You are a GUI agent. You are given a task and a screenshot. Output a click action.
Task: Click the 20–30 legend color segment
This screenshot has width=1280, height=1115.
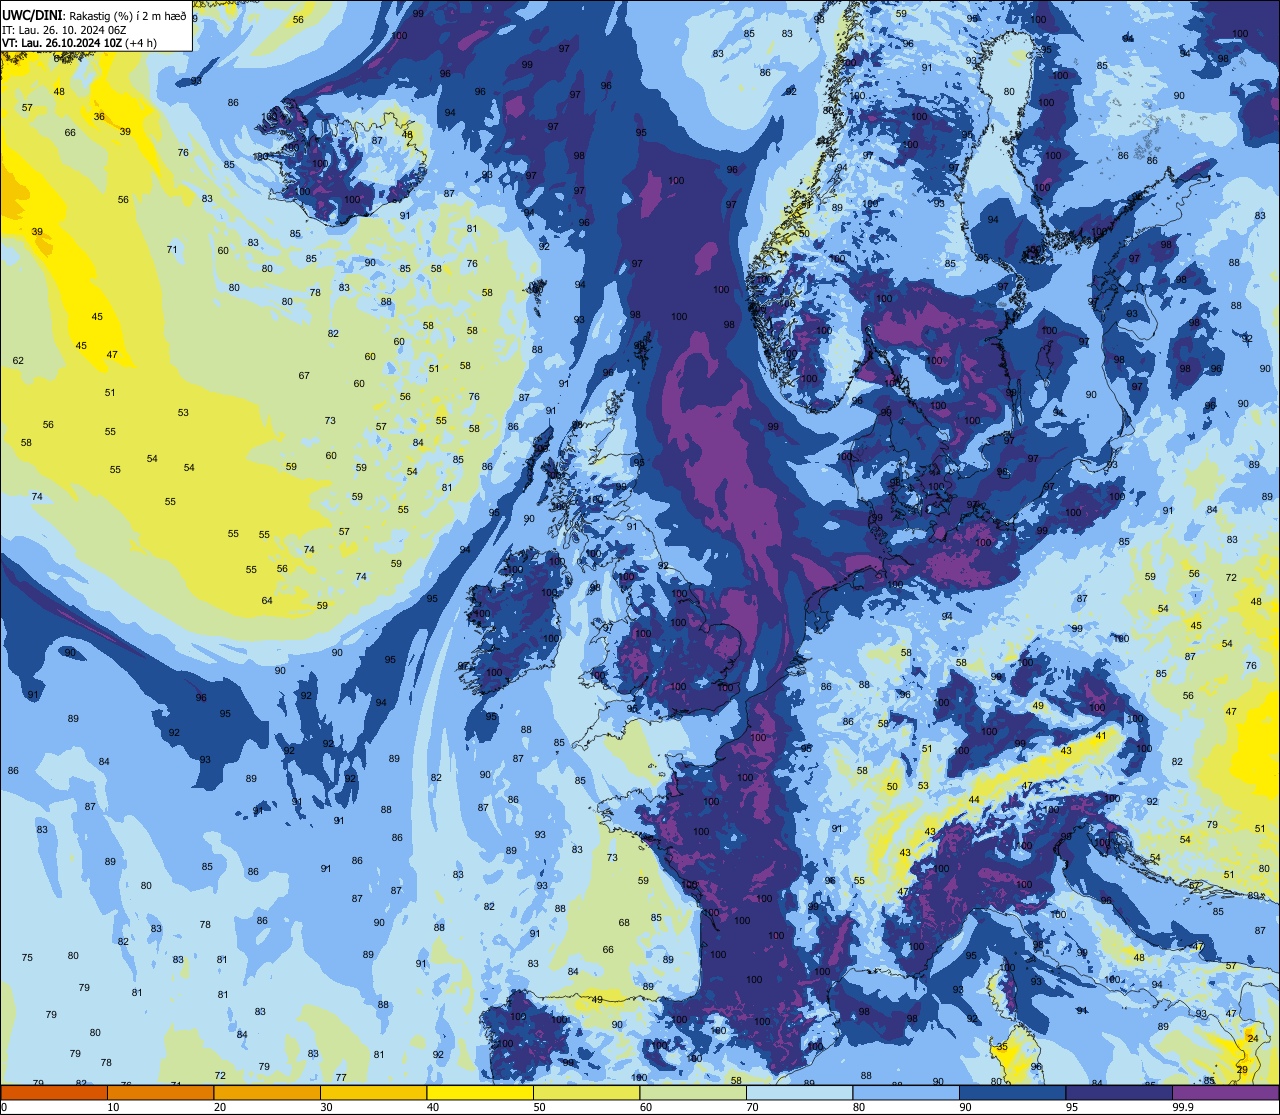click(267, 1092)
